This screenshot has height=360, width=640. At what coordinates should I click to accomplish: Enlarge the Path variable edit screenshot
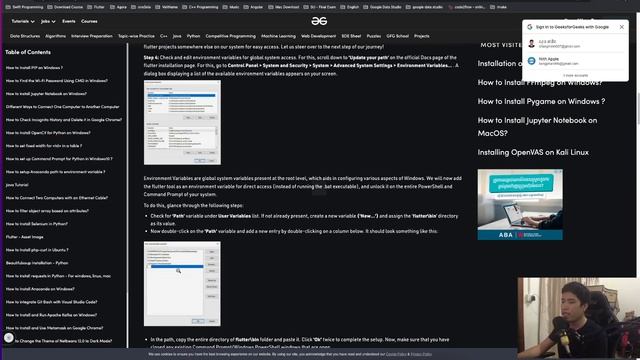coord(182,284)
